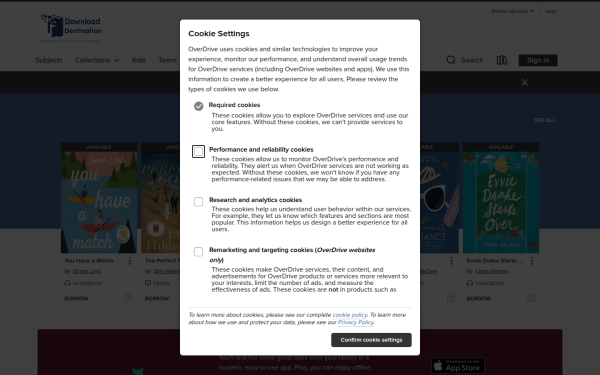
Task: Open the Subjects menu
Action: (49, 60)
